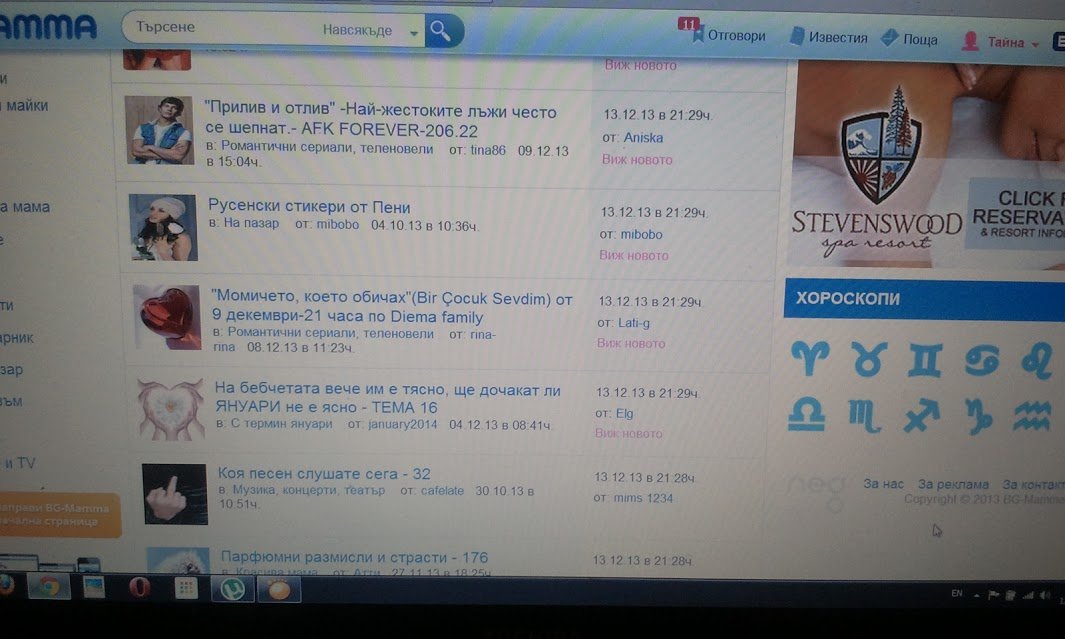The image size is (1065, 639).
Task: Open user Elg's profile
Action: (624, 413)
